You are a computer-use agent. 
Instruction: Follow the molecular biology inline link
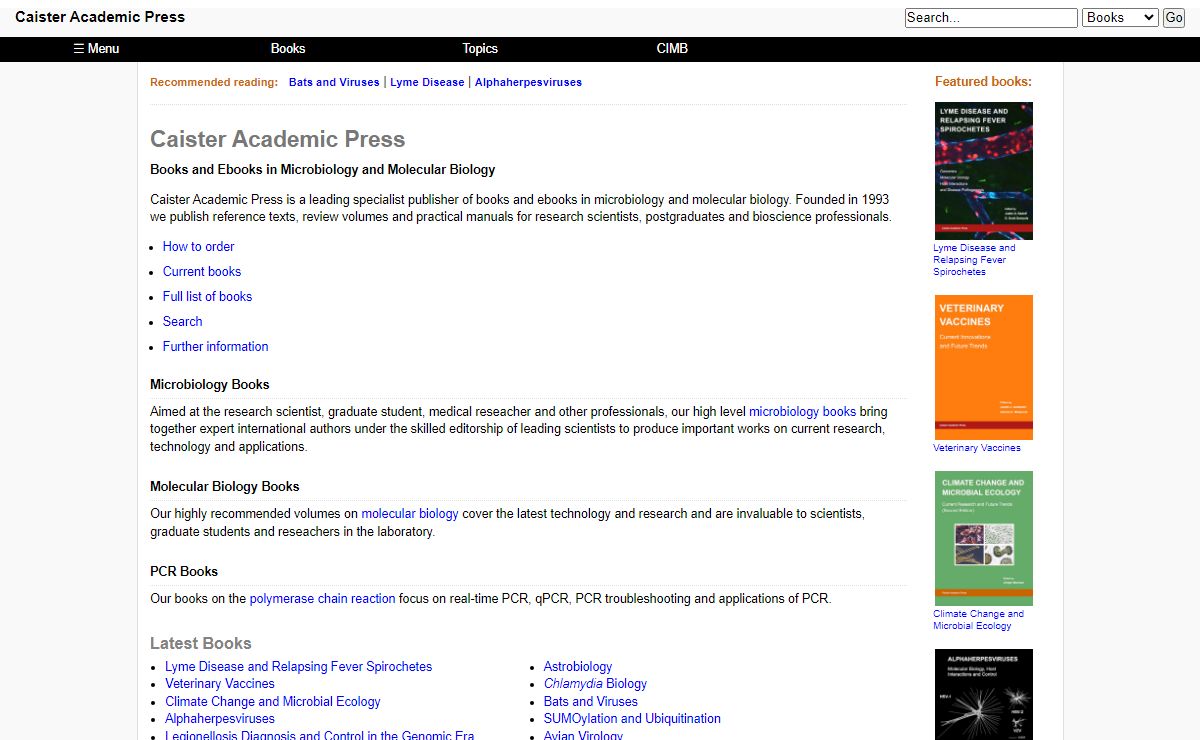[410, 513]
